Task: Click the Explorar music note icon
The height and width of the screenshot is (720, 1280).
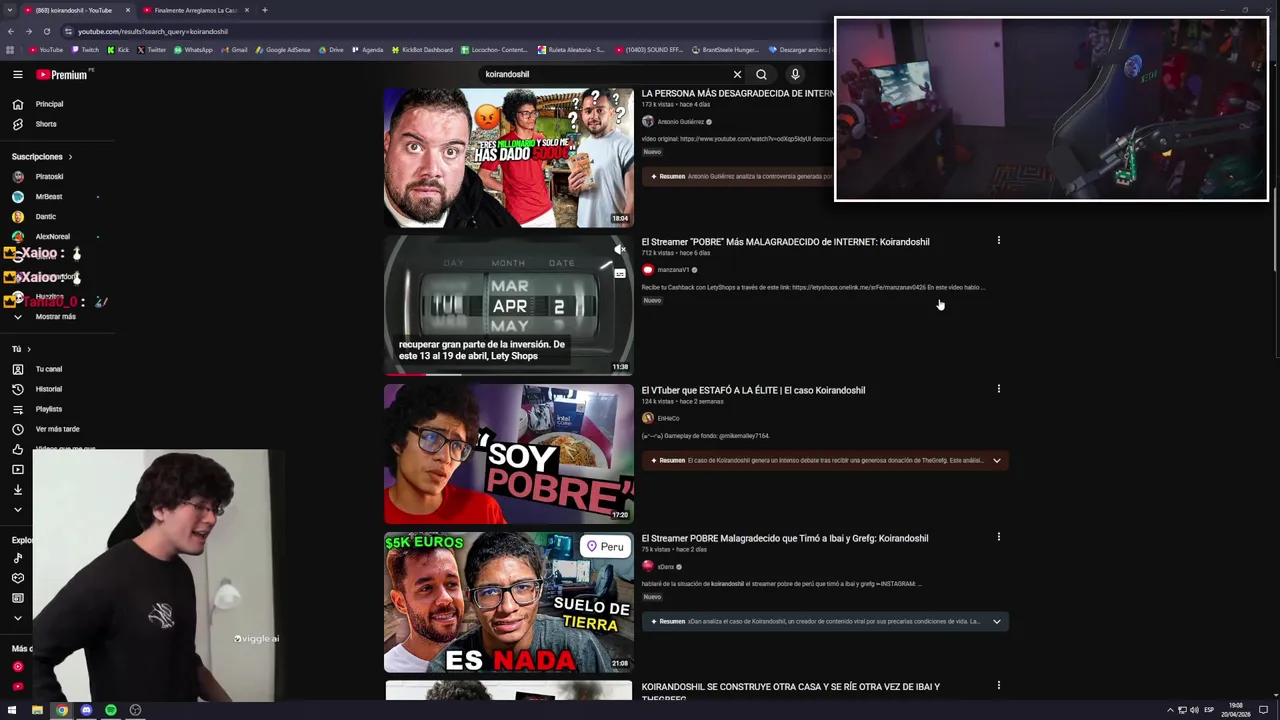Action: [17, 558]
